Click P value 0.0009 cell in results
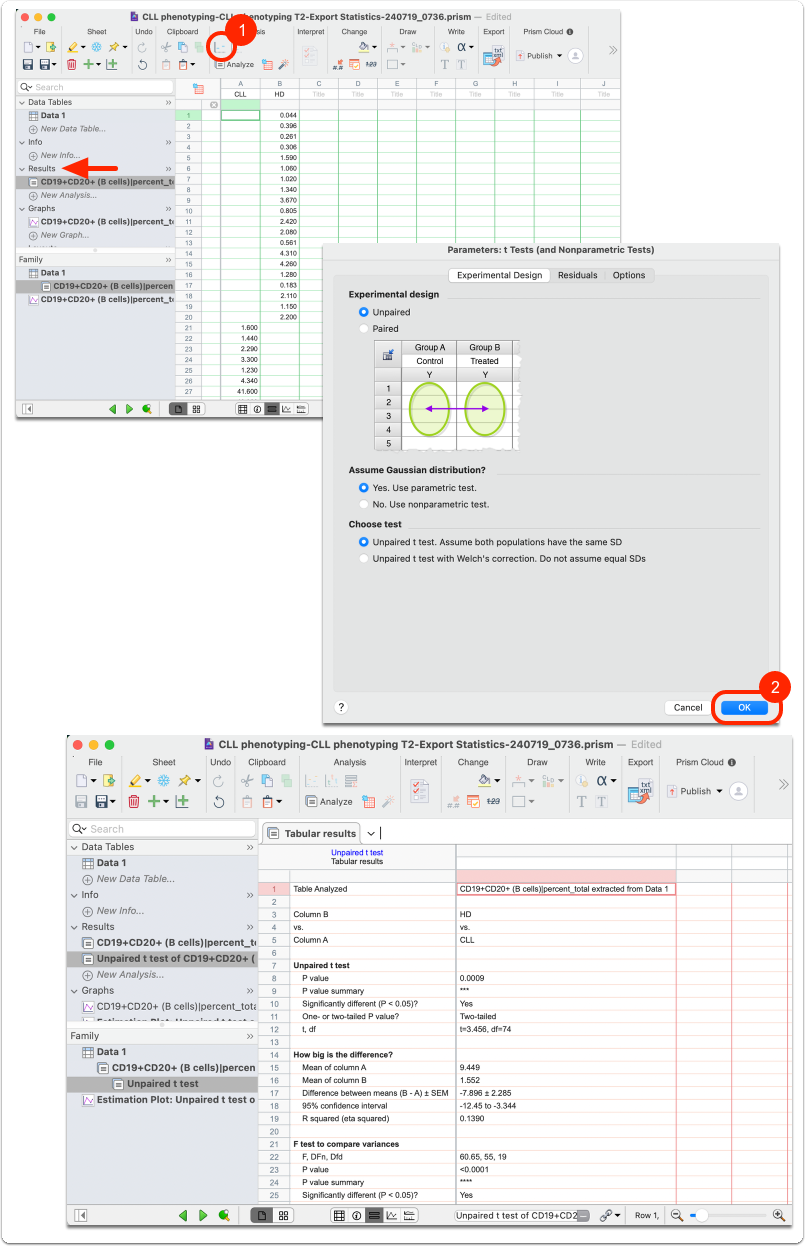 tap(566, 978)
